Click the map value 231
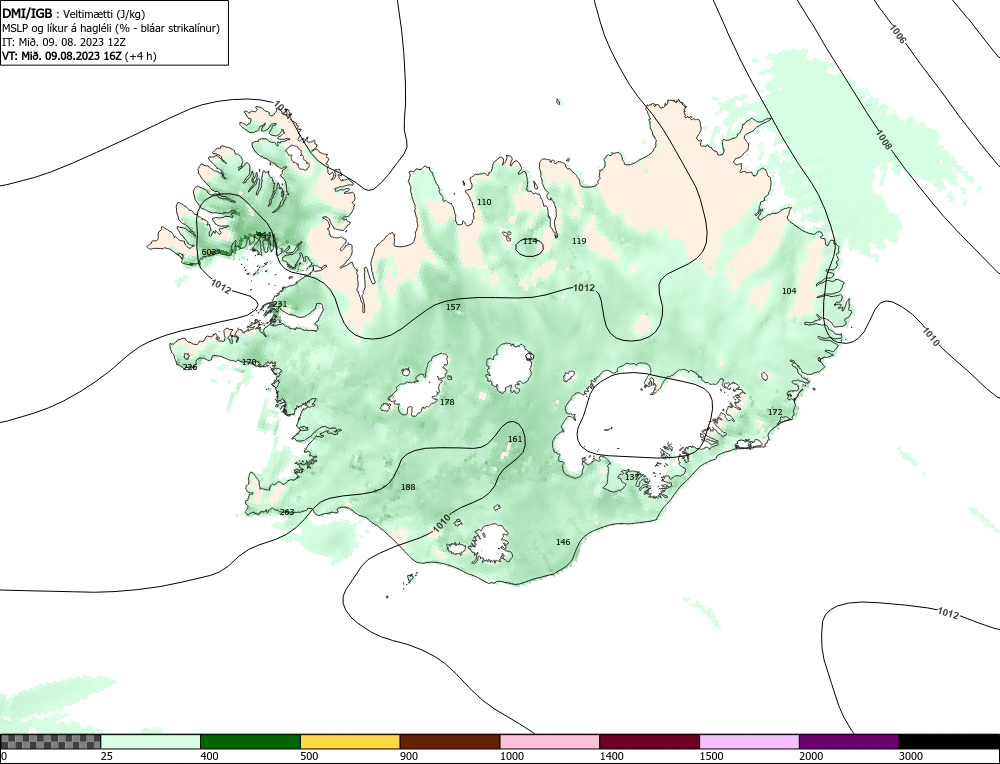This screenshot has width=1000, height=764. (280, 304)
